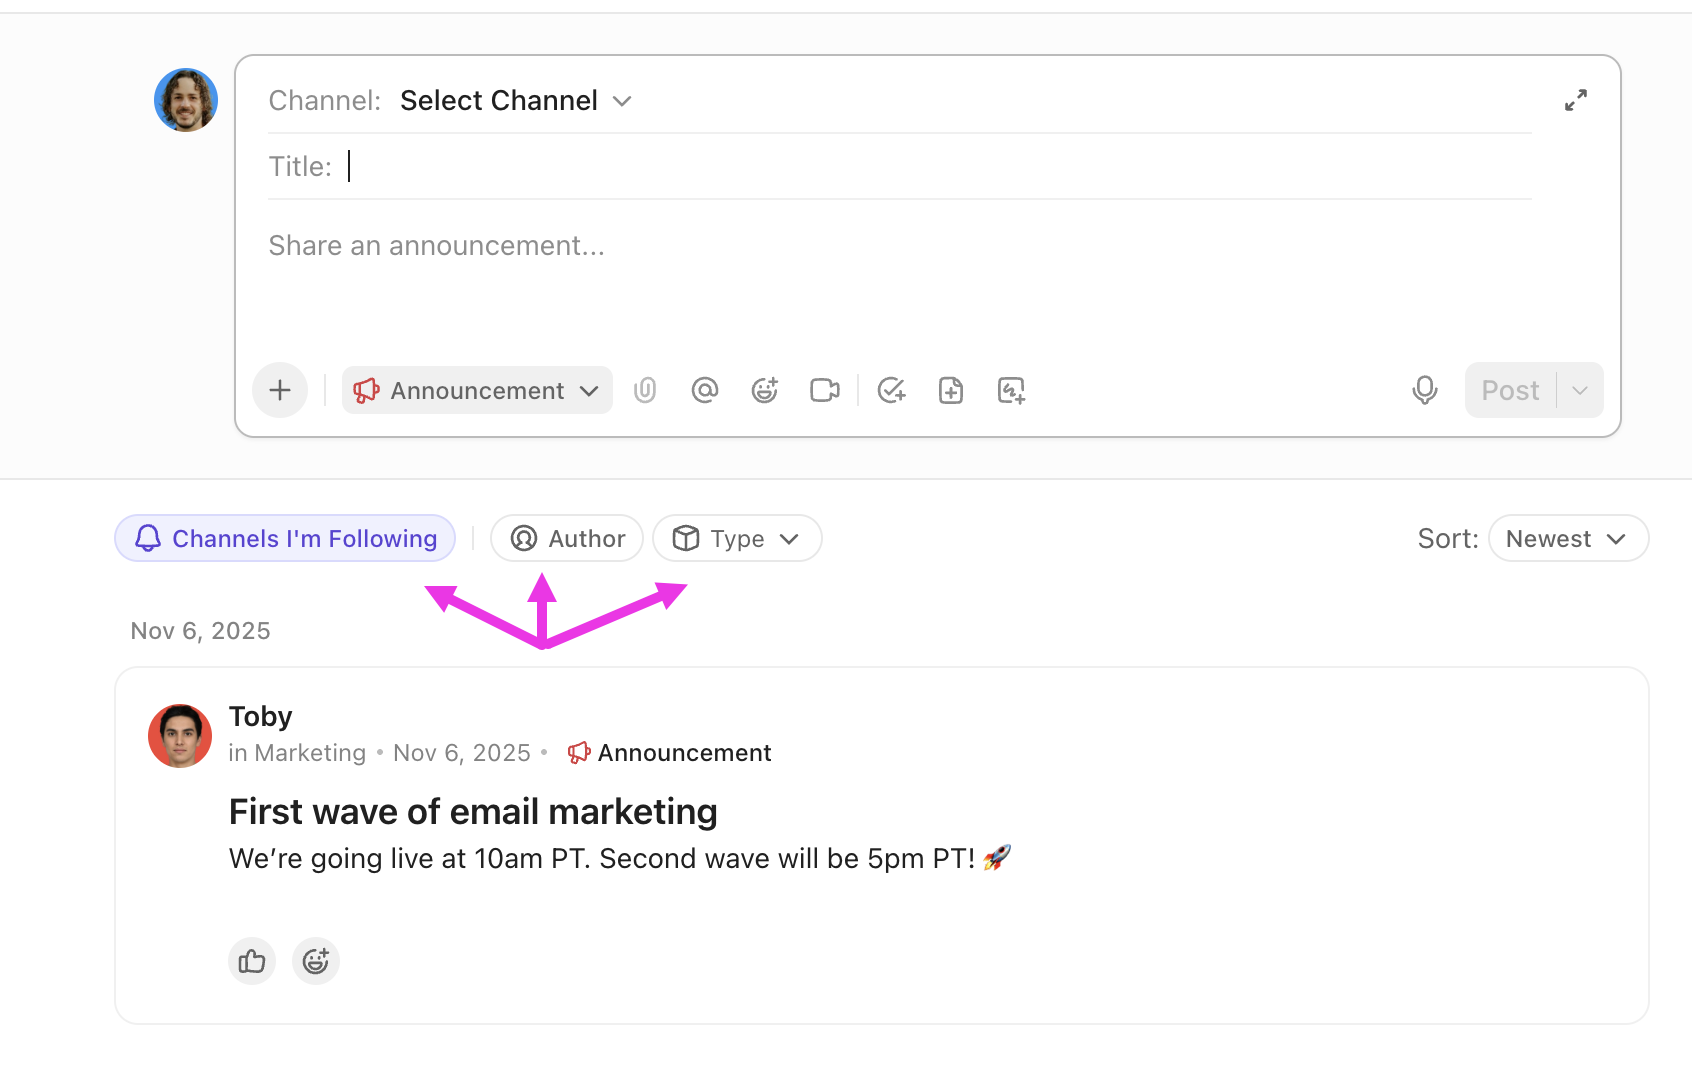1692x1088 pixels.
Task: Open the Post options arrow
Action: (1580, 390)
